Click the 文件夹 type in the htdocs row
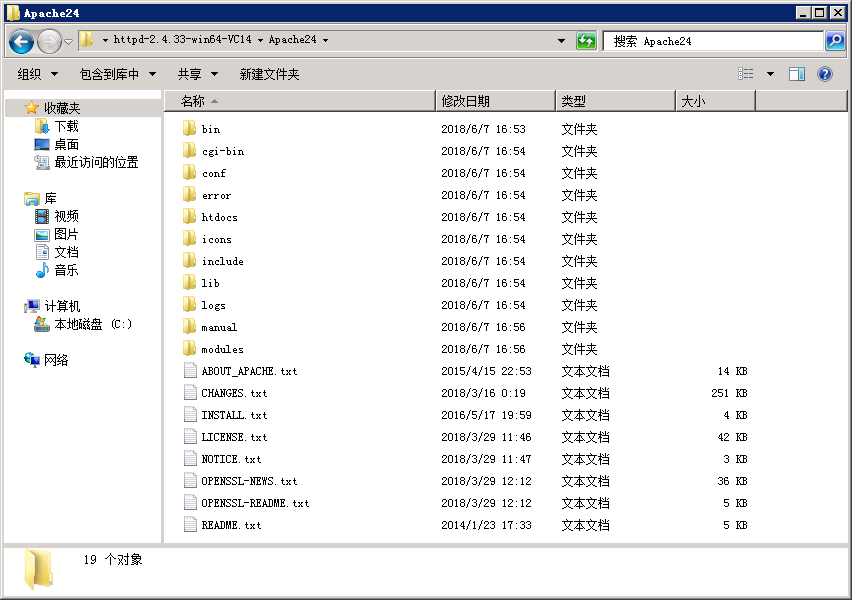 [x=579, y=217]
